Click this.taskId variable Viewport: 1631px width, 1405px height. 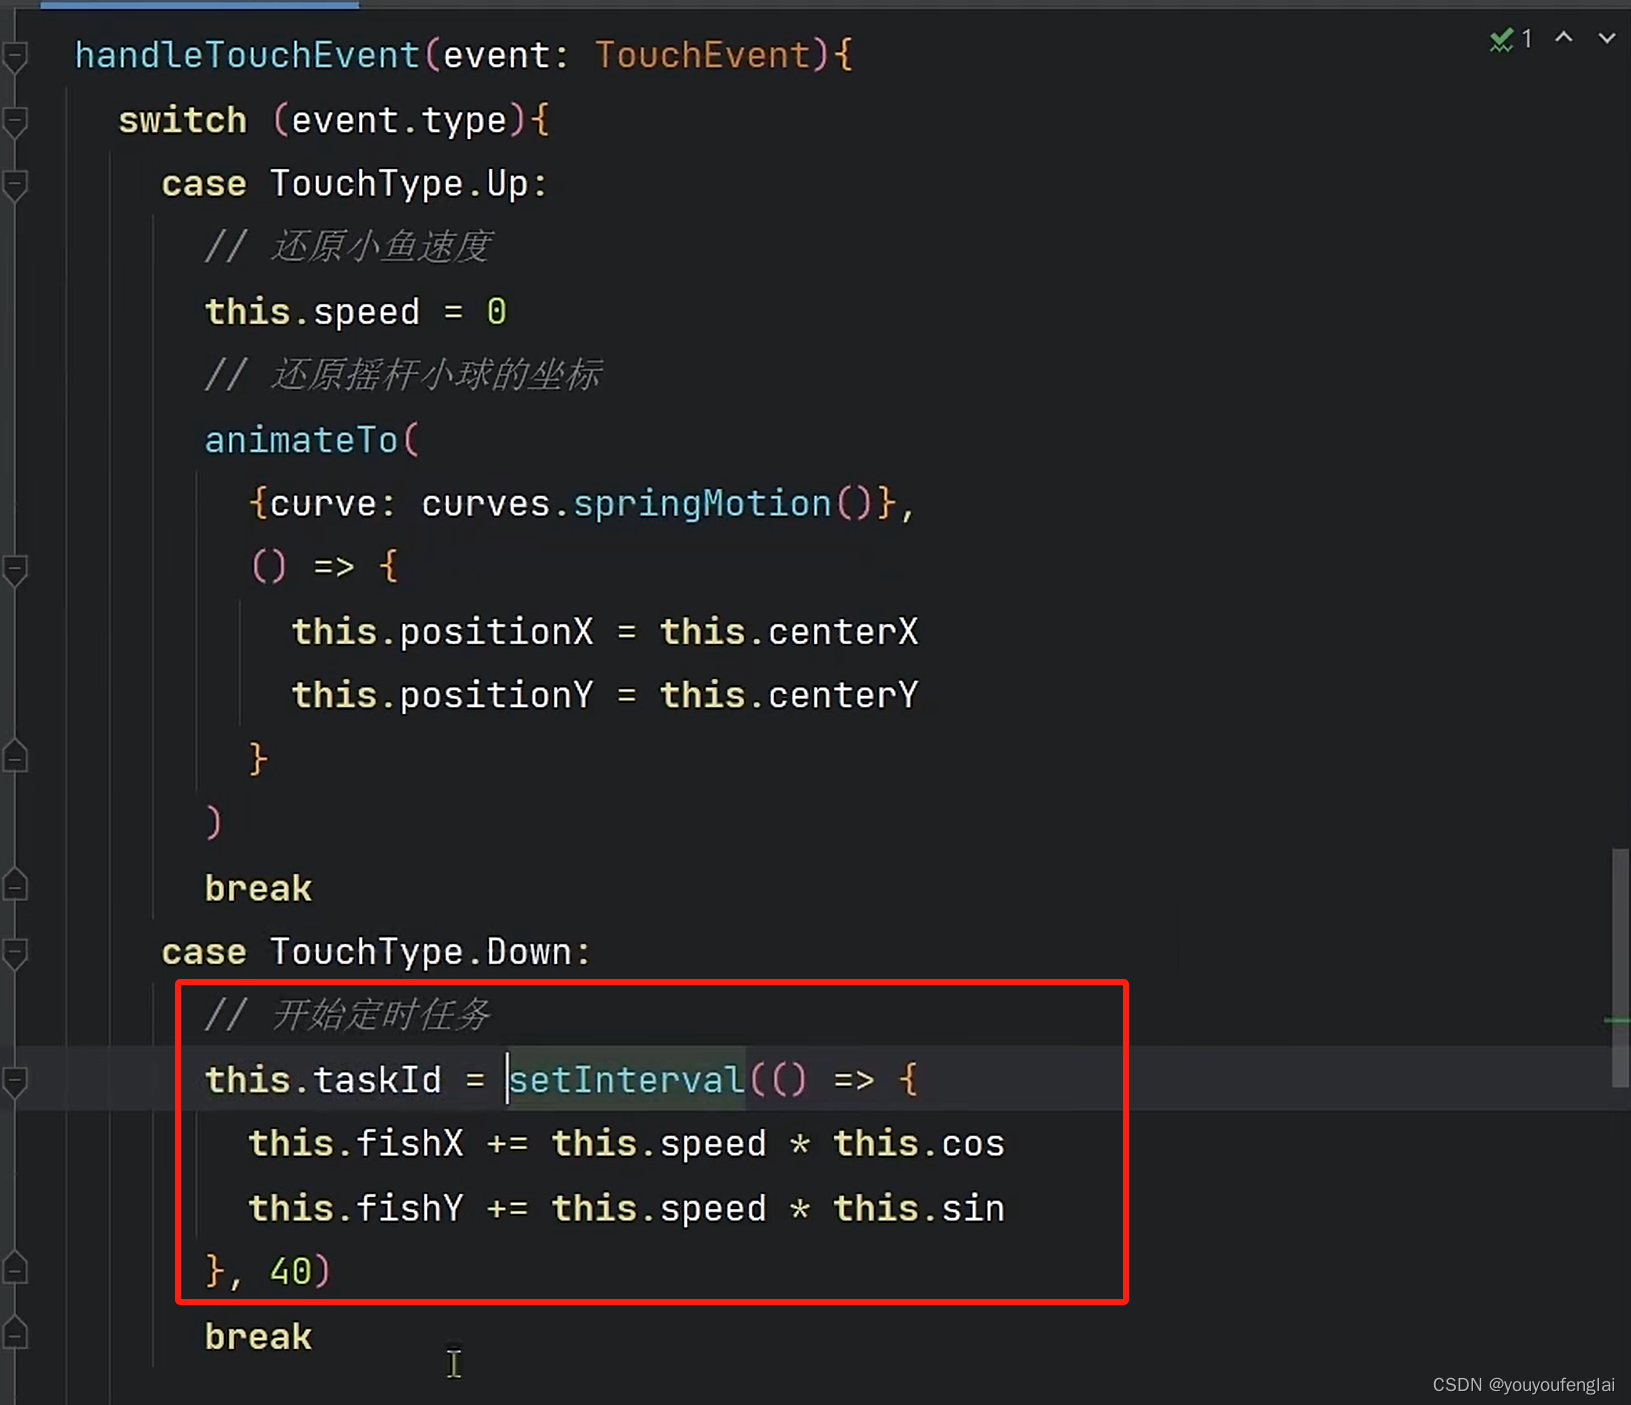[x=323, y=1080]
